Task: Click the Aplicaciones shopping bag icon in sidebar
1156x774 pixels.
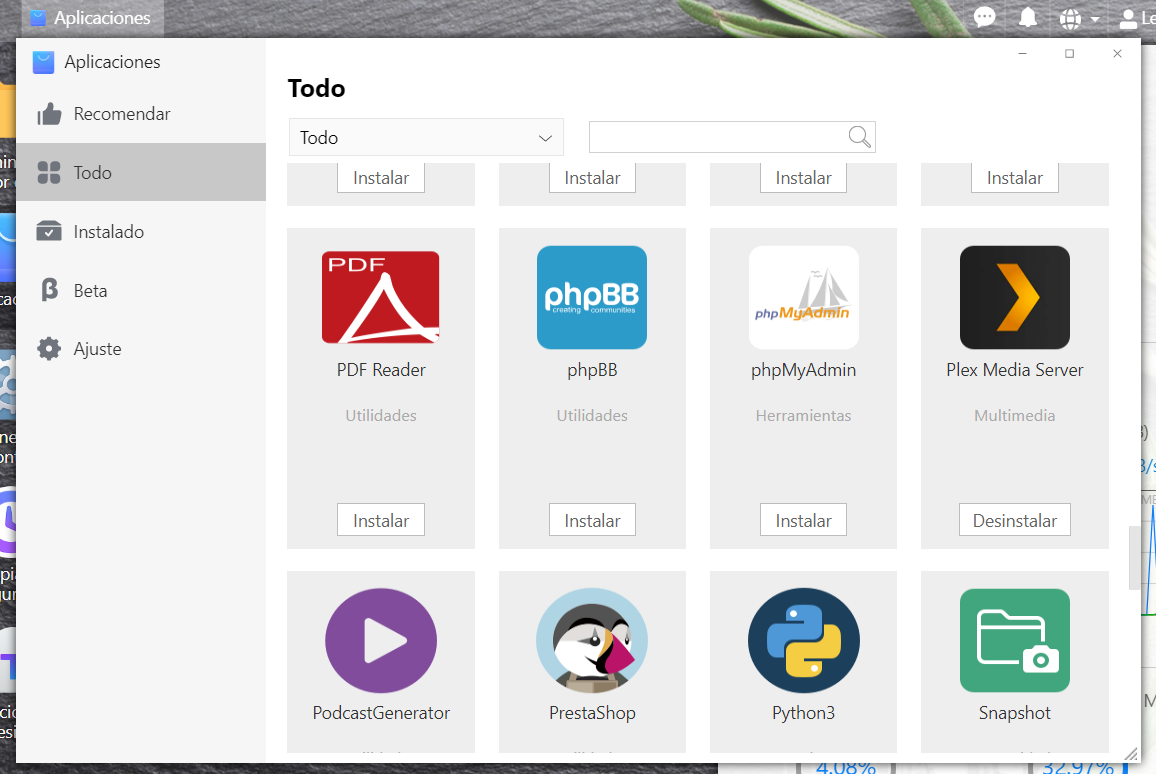Action: pos(43,62)
